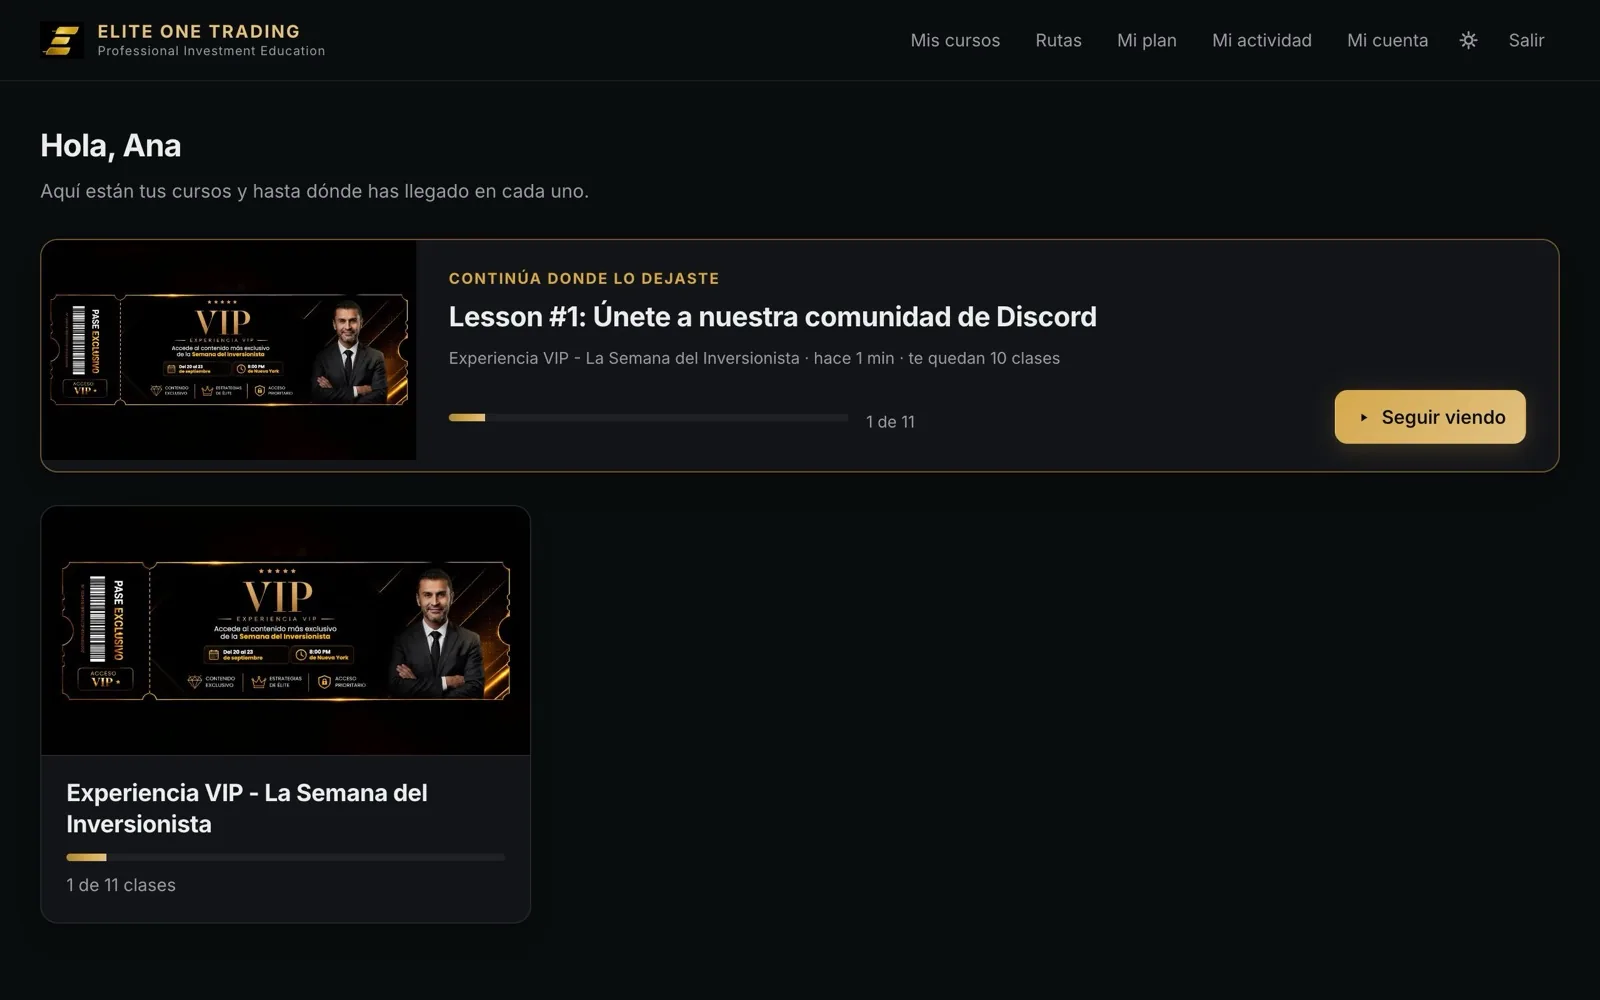
Task: Click the ELITE ONE TRADING brand name
Action: pos(199,31)
